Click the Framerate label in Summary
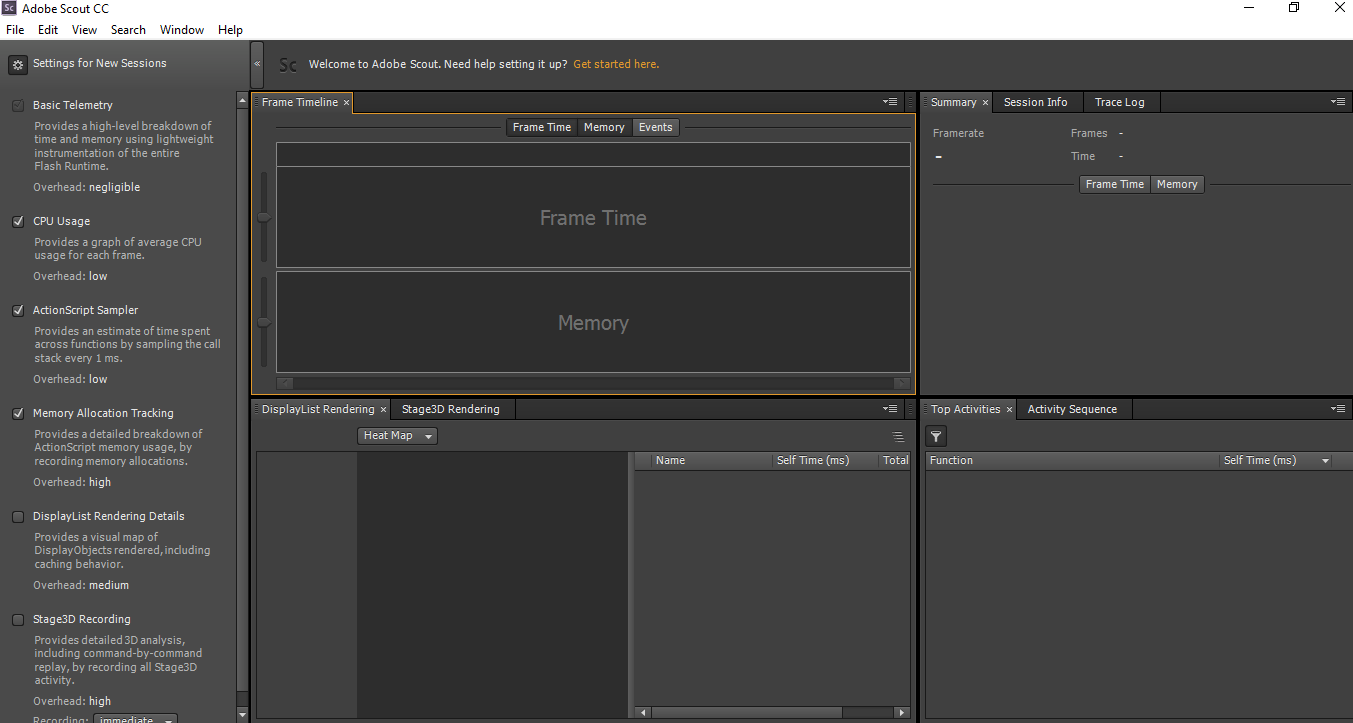1353x723 pixels. 958,133
